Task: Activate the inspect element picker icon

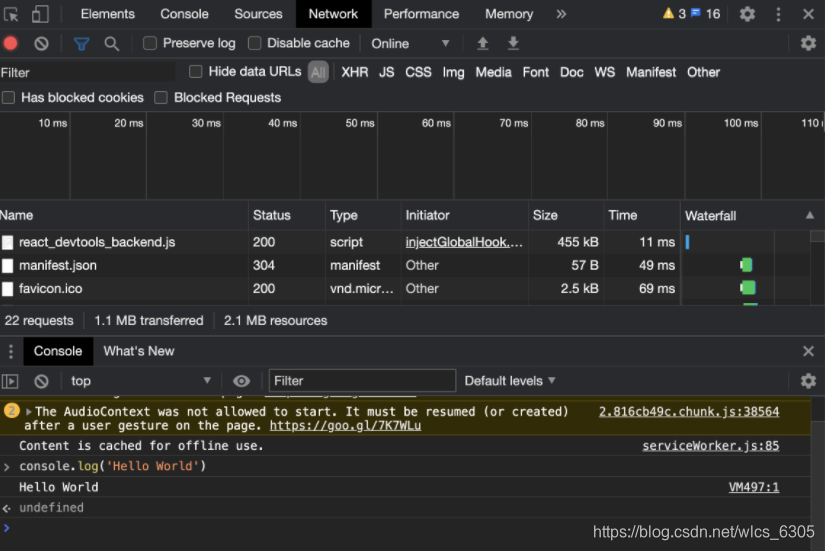Action: (11, 14)
